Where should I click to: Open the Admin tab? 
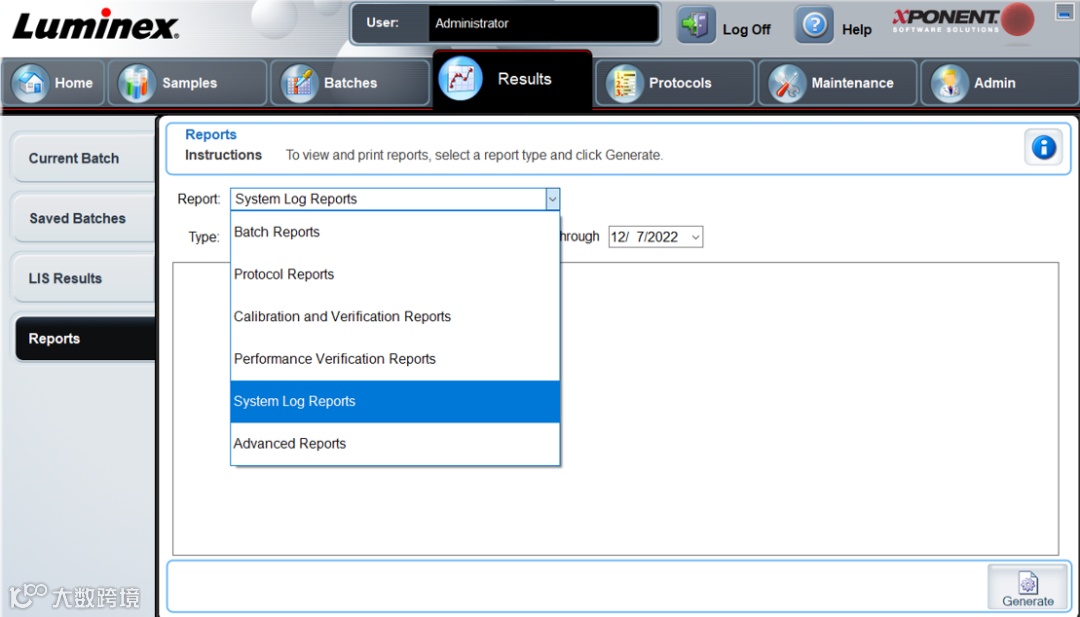click(1000, 83)
